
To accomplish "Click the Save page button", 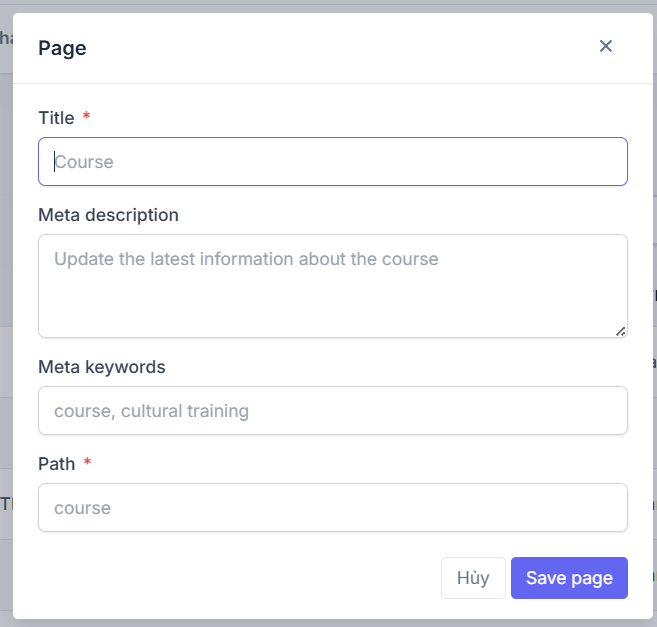I will pos(569,578).
